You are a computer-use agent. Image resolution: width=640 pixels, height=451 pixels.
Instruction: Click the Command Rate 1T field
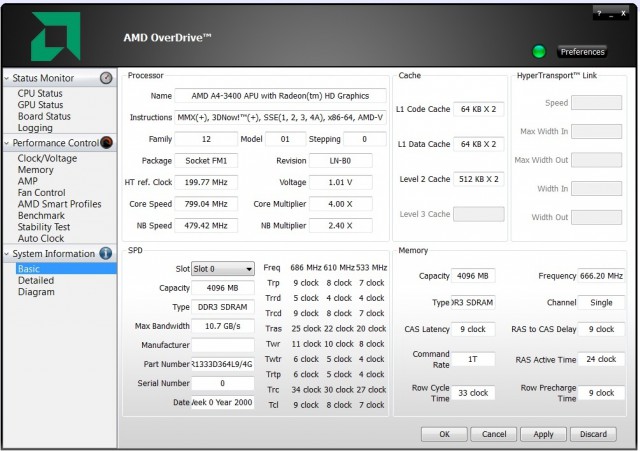(473, 359)
